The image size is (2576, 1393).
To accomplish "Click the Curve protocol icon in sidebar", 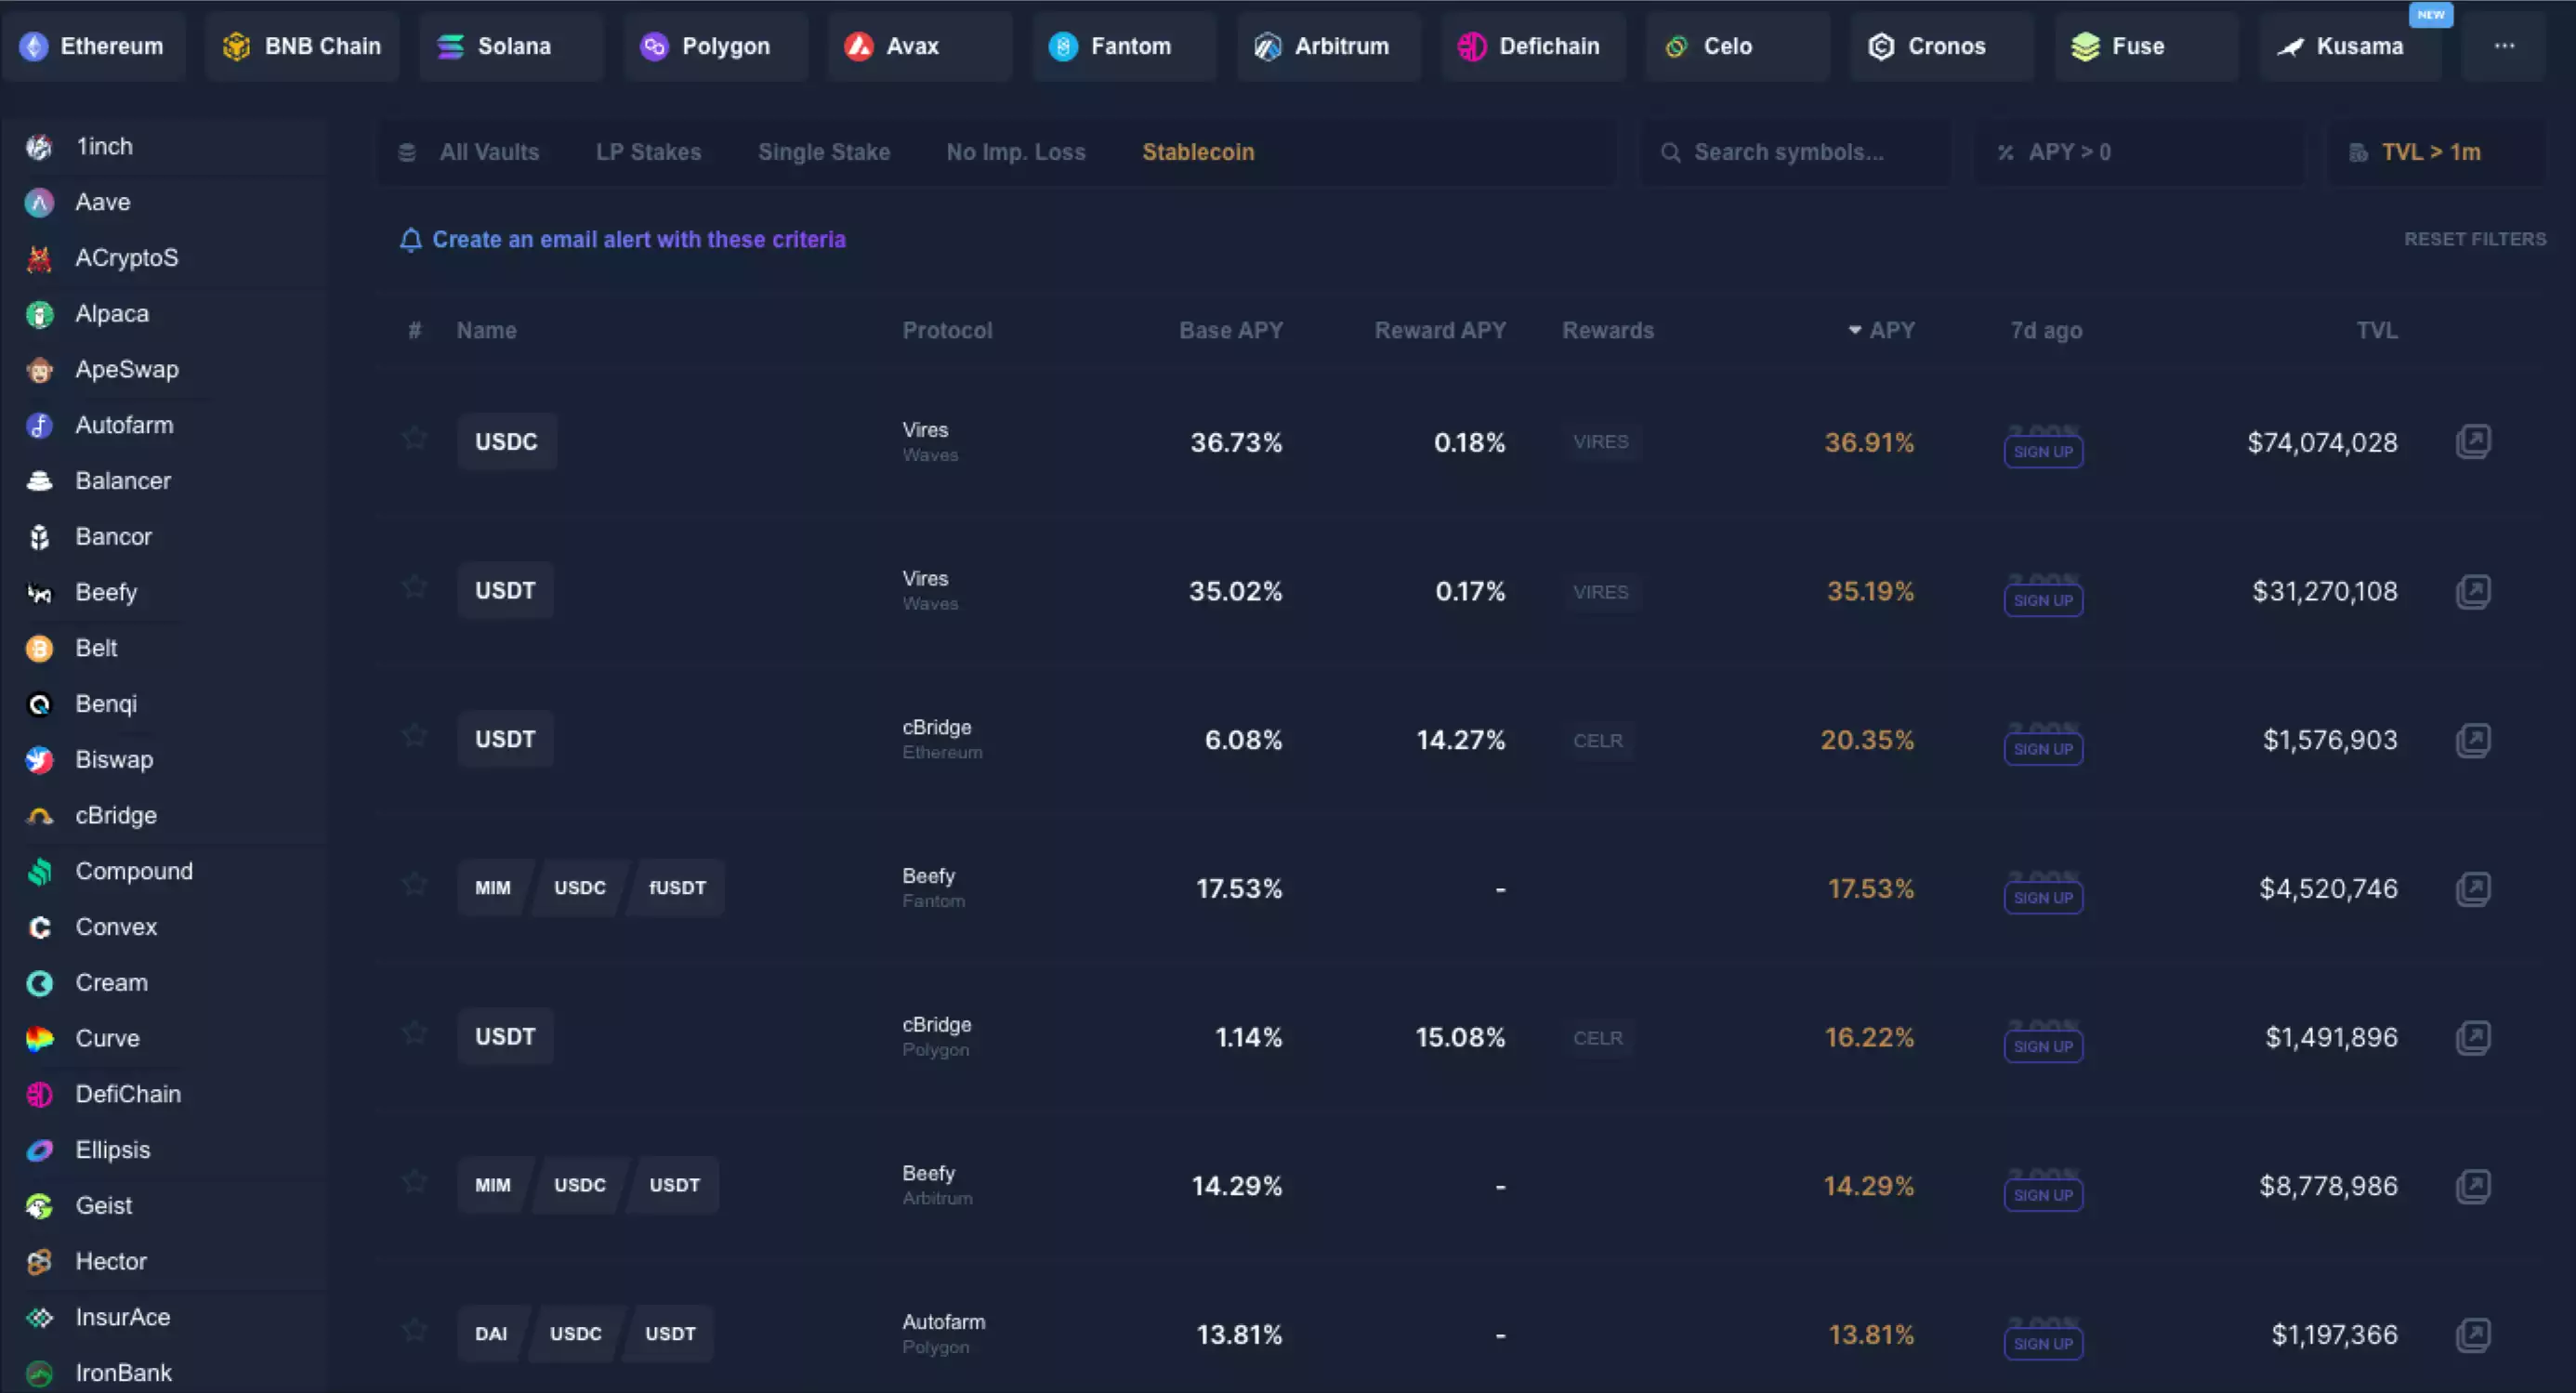I will click(x=40, y=1039).
